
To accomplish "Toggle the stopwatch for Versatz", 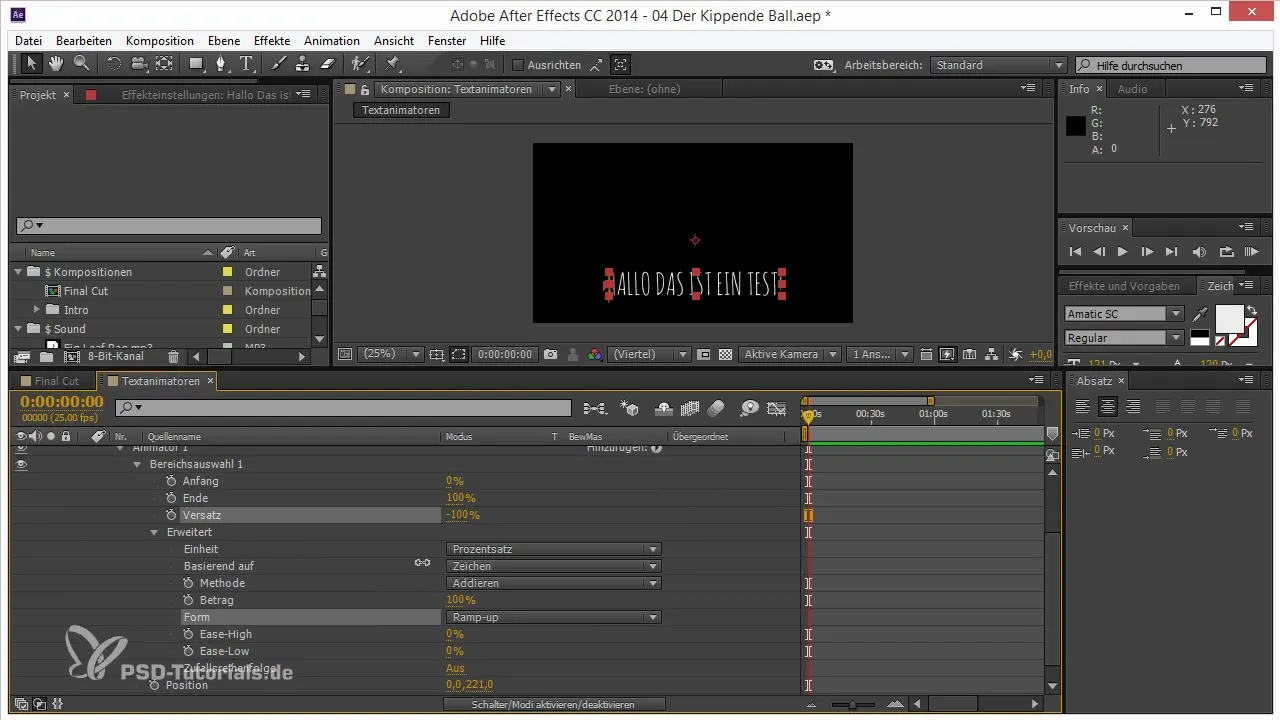I will pos(171,515).
